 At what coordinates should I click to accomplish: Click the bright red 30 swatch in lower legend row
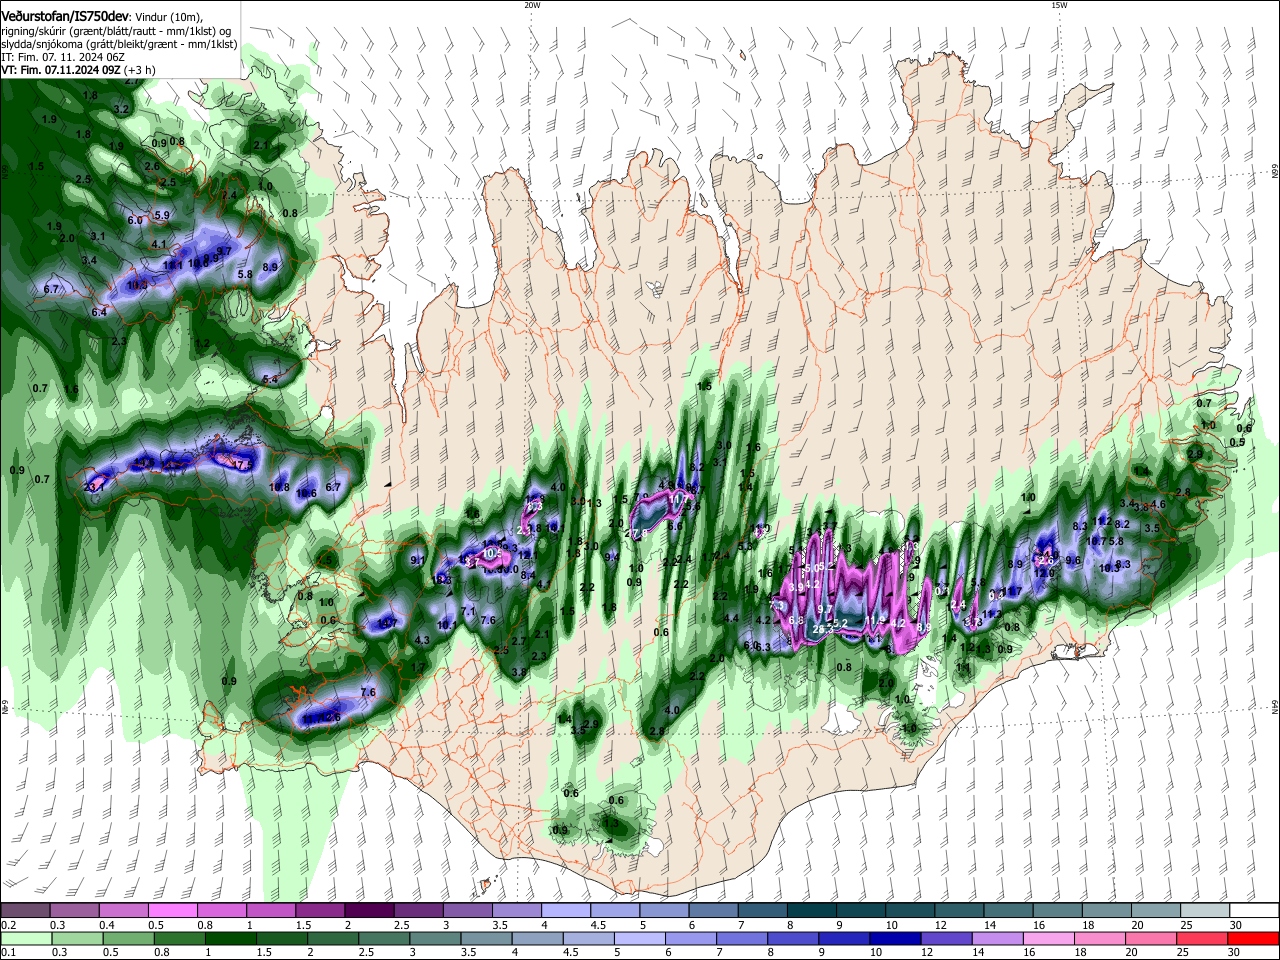[x=1254, y=939]
